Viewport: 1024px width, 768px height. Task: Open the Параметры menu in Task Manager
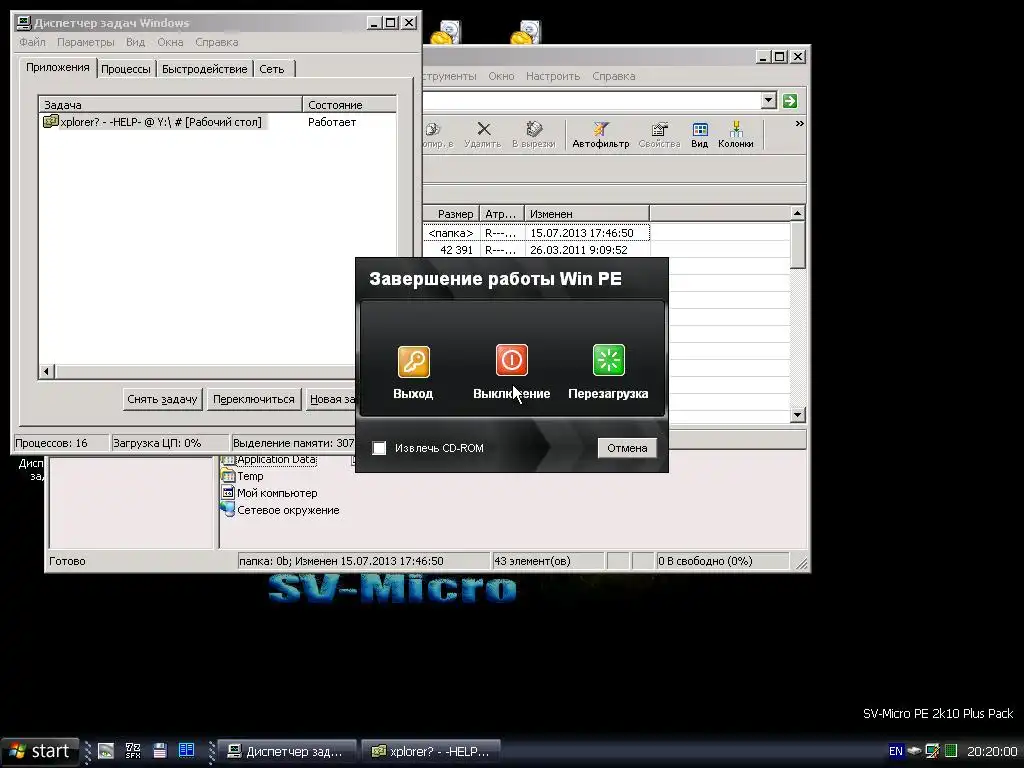click(86, 42)
